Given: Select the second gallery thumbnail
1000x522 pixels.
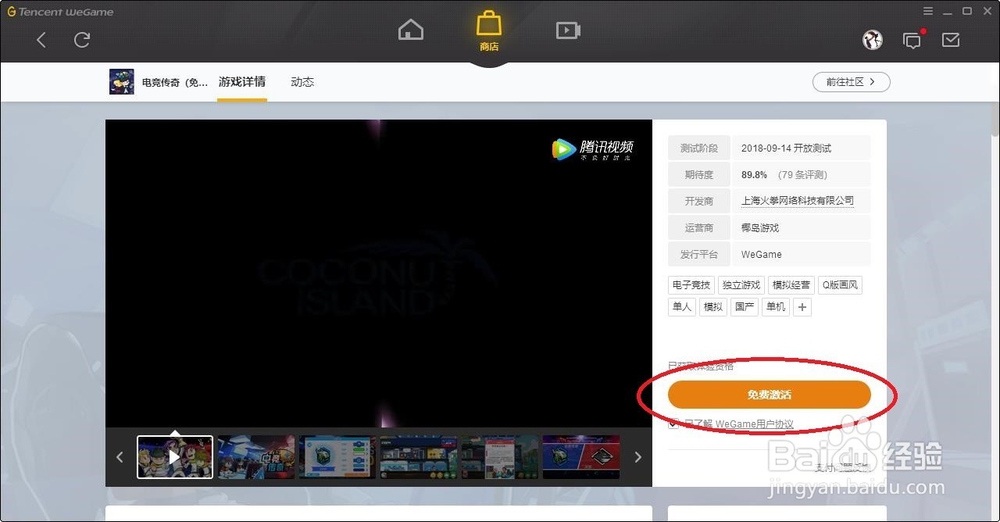Looking at the screenshot, I should (256, 457).
